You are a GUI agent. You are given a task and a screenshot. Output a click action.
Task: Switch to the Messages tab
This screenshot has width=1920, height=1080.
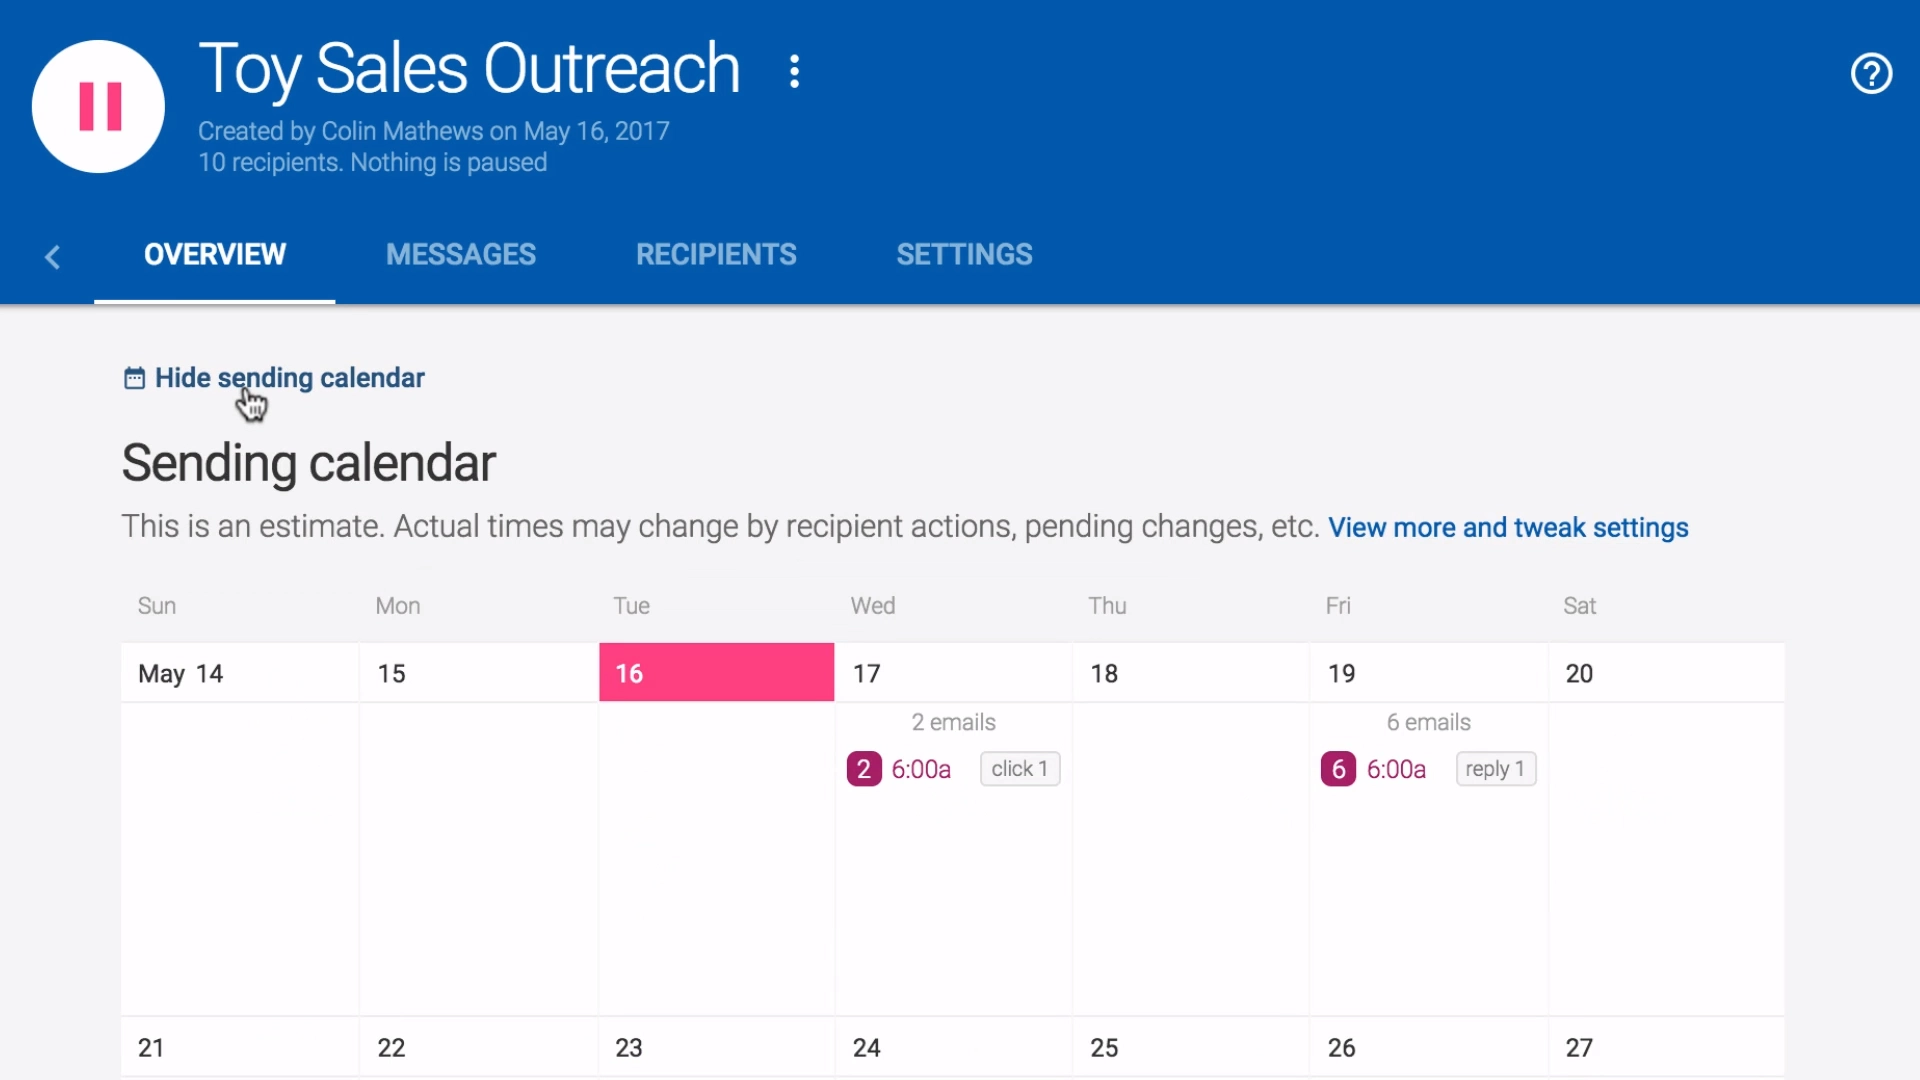coord(461,255)
